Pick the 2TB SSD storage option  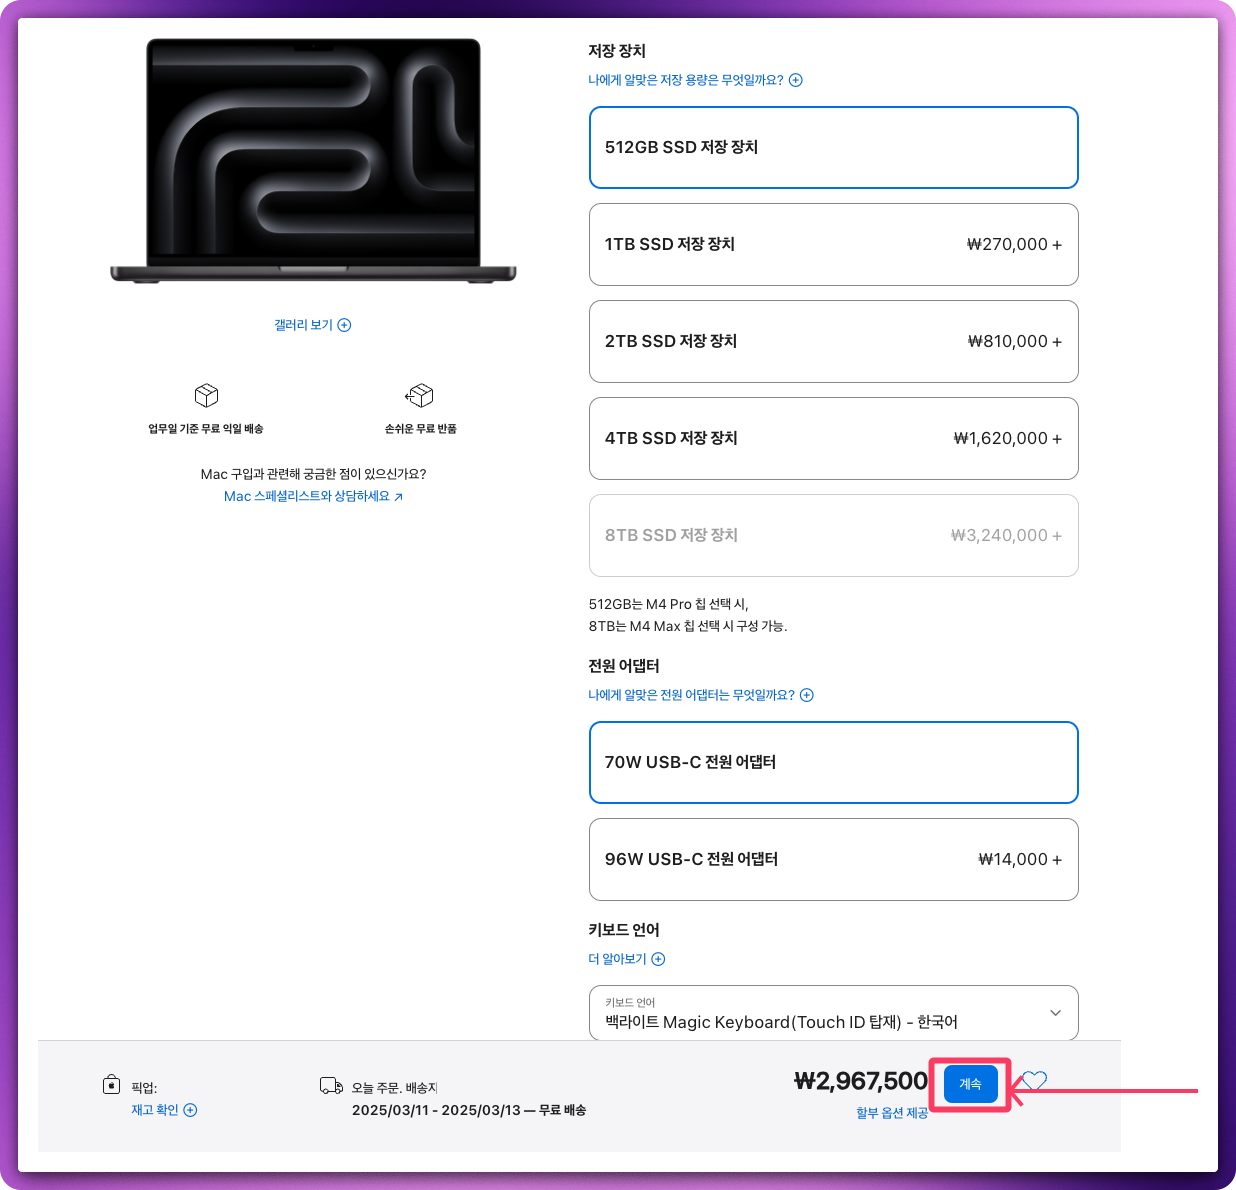coord(834,341)
